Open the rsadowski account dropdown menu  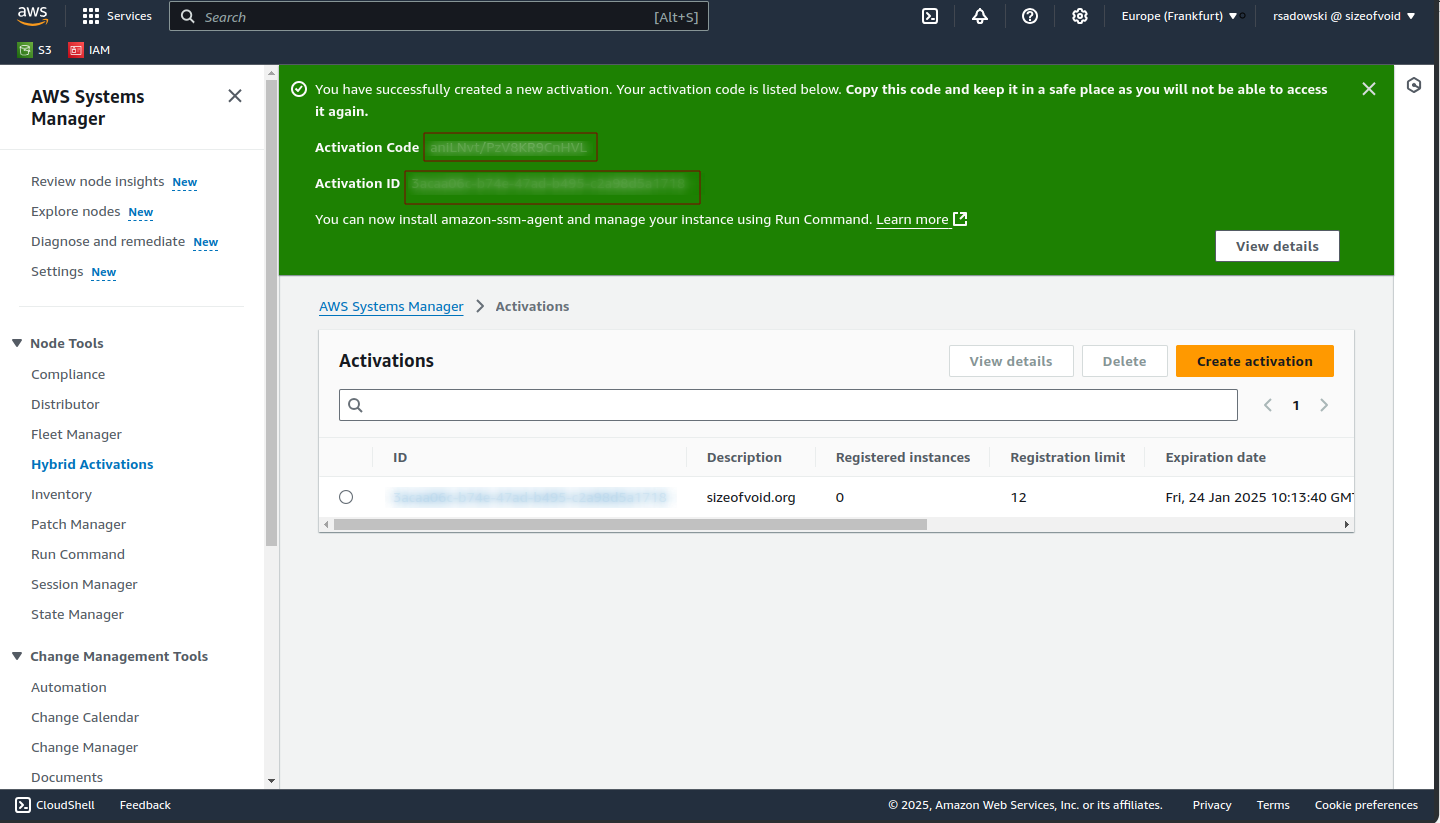click(x=1343, y=16)
